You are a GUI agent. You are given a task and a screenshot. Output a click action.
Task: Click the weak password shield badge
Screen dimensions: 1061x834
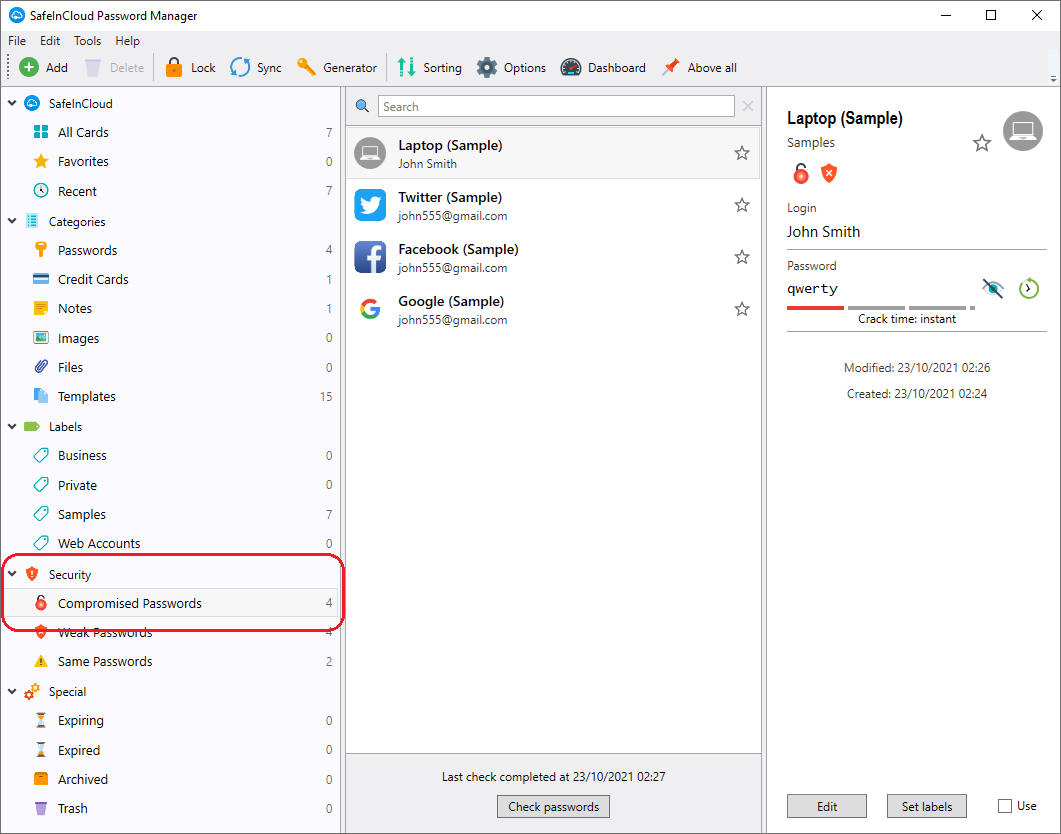tap(829, 174)
